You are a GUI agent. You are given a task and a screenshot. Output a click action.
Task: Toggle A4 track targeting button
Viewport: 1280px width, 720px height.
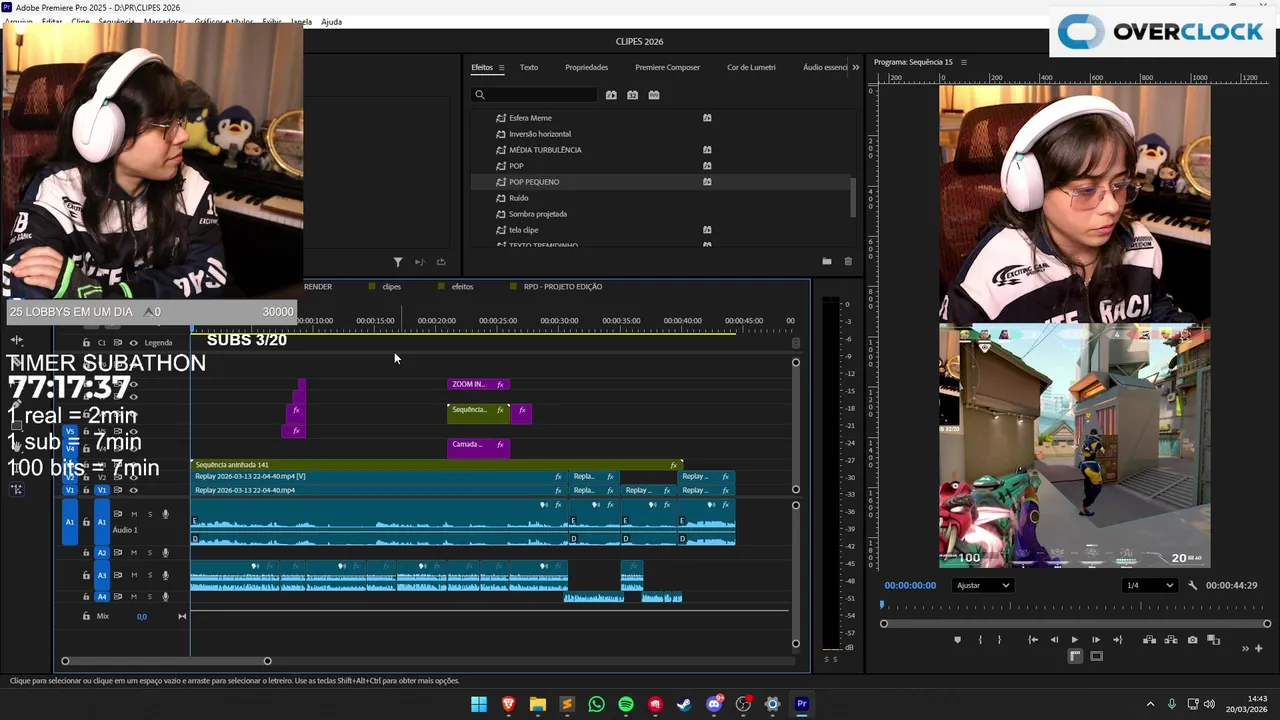[x=101, y=597]
